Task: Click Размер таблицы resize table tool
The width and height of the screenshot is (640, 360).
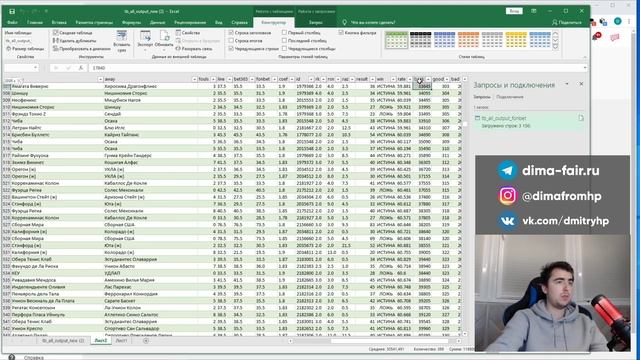Action: point(25,49)
